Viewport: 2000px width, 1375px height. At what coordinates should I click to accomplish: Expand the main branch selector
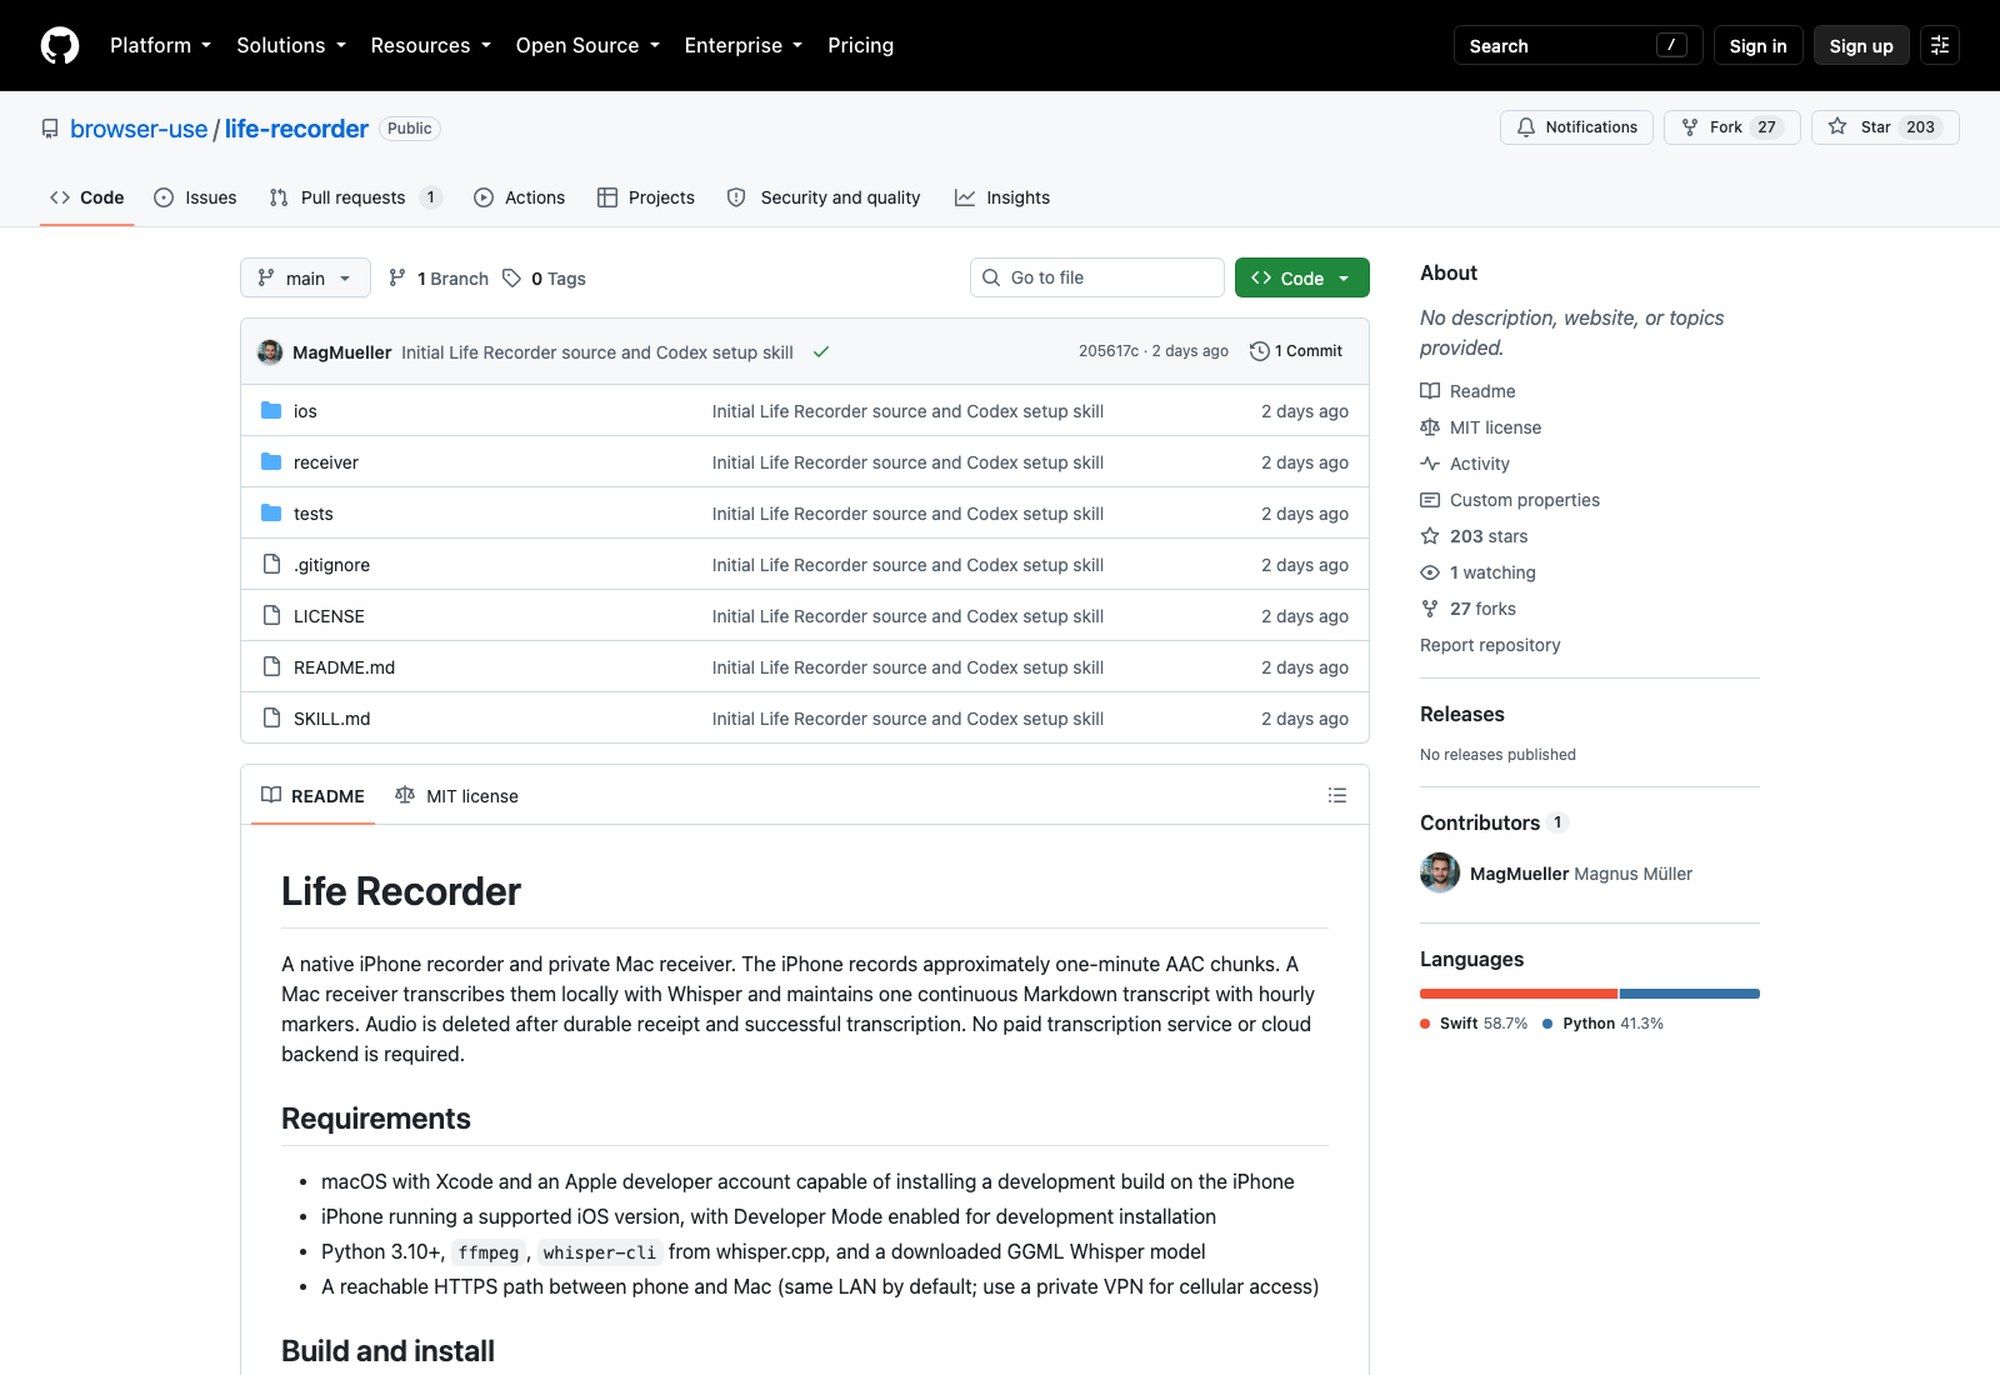305,278
